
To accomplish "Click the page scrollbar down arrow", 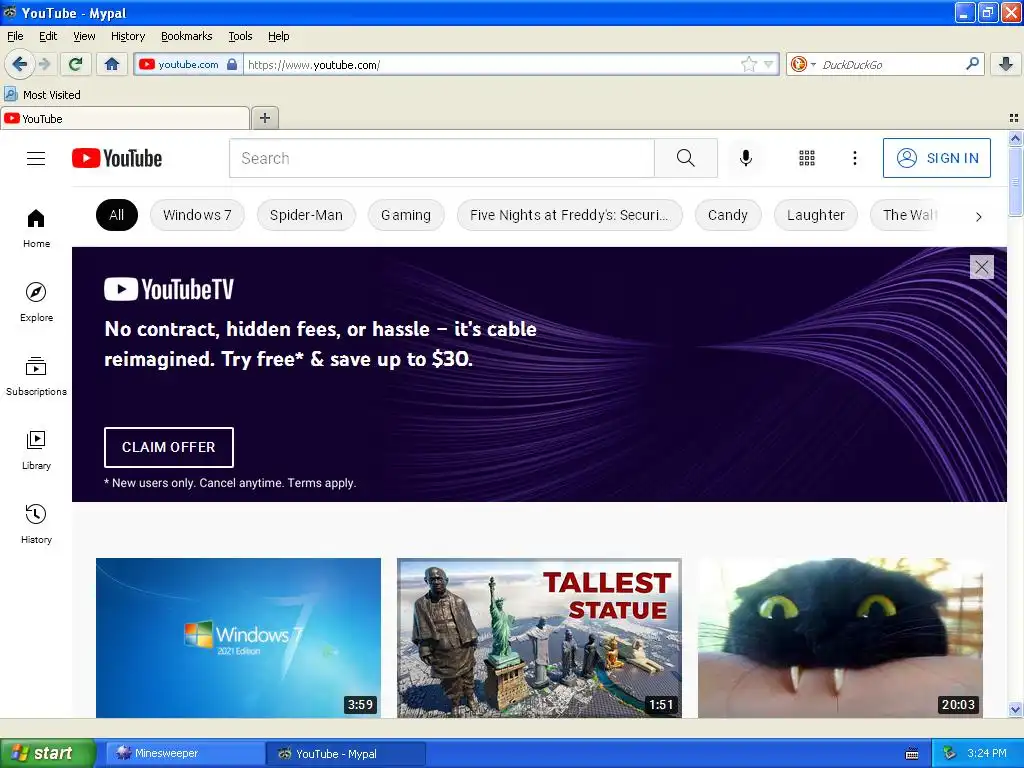I will (1015, 709).
